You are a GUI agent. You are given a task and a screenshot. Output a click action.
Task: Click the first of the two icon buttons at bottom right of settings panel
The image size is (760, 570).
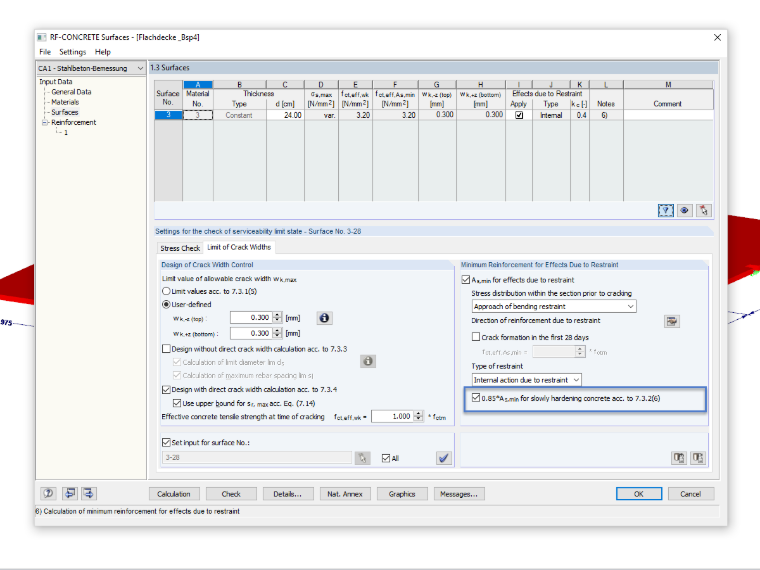click(679, 458)
